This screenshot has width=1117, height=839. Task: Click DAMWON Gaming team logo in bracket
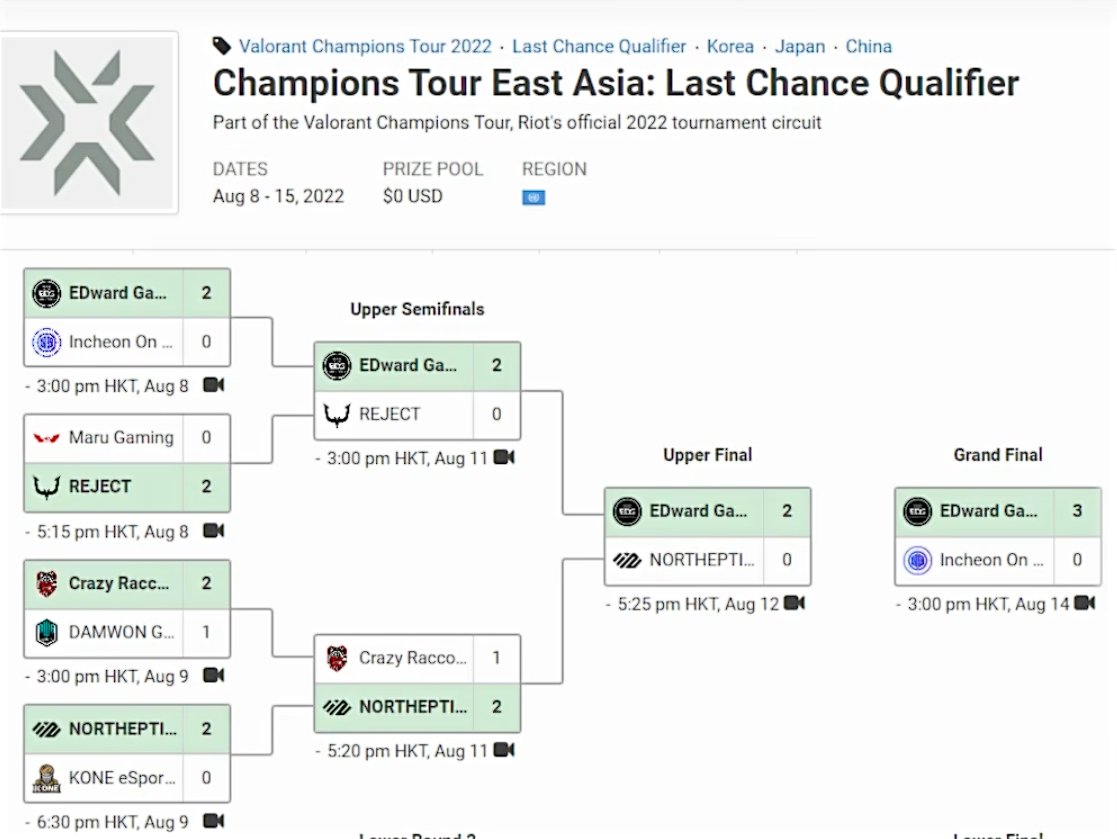(x=47, y=632)
